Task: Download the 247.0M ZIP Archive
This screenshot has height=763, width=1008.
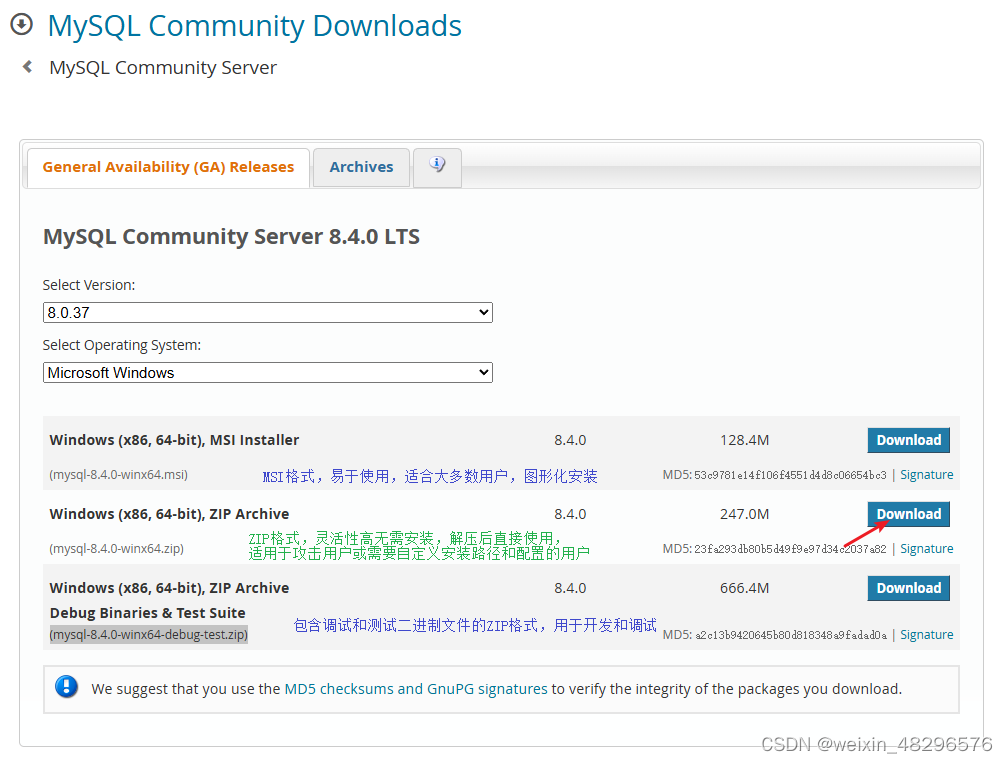Action: [908, 514]
